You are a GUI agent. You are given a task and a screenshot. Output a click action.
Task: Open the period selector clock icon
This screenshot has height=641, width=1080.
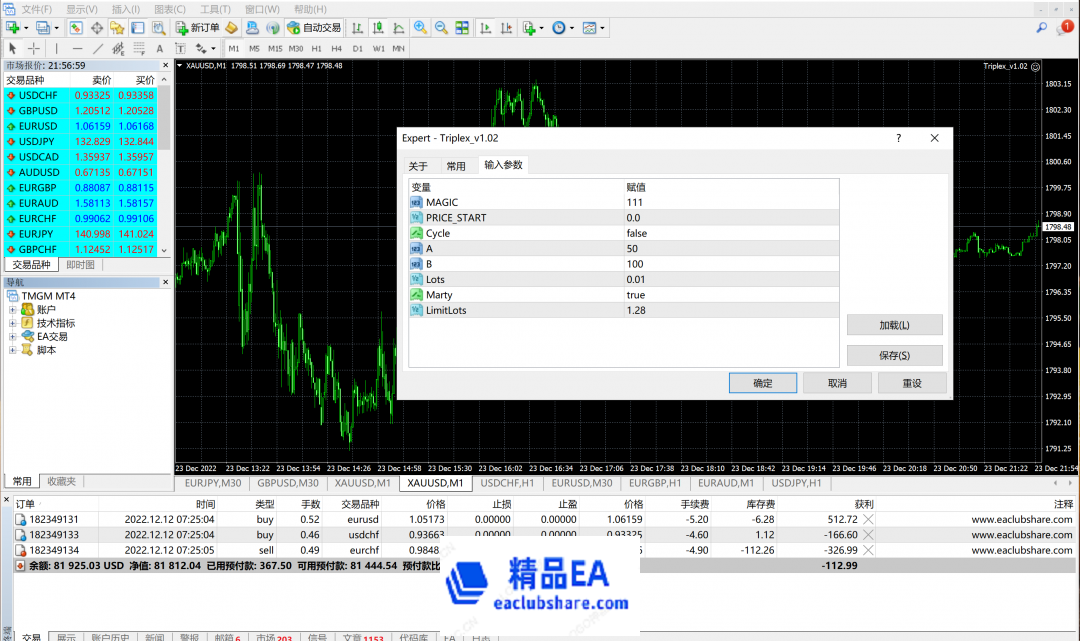pyautogui.click(x=557, y=28)
